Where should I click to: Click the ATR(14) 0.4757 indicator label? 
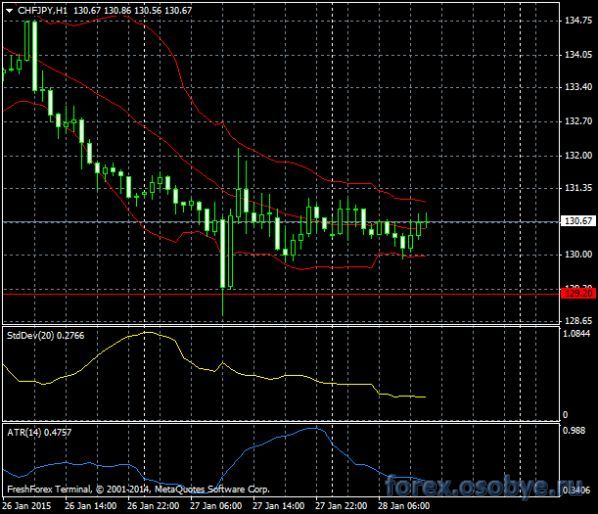(x=39, y=432)
